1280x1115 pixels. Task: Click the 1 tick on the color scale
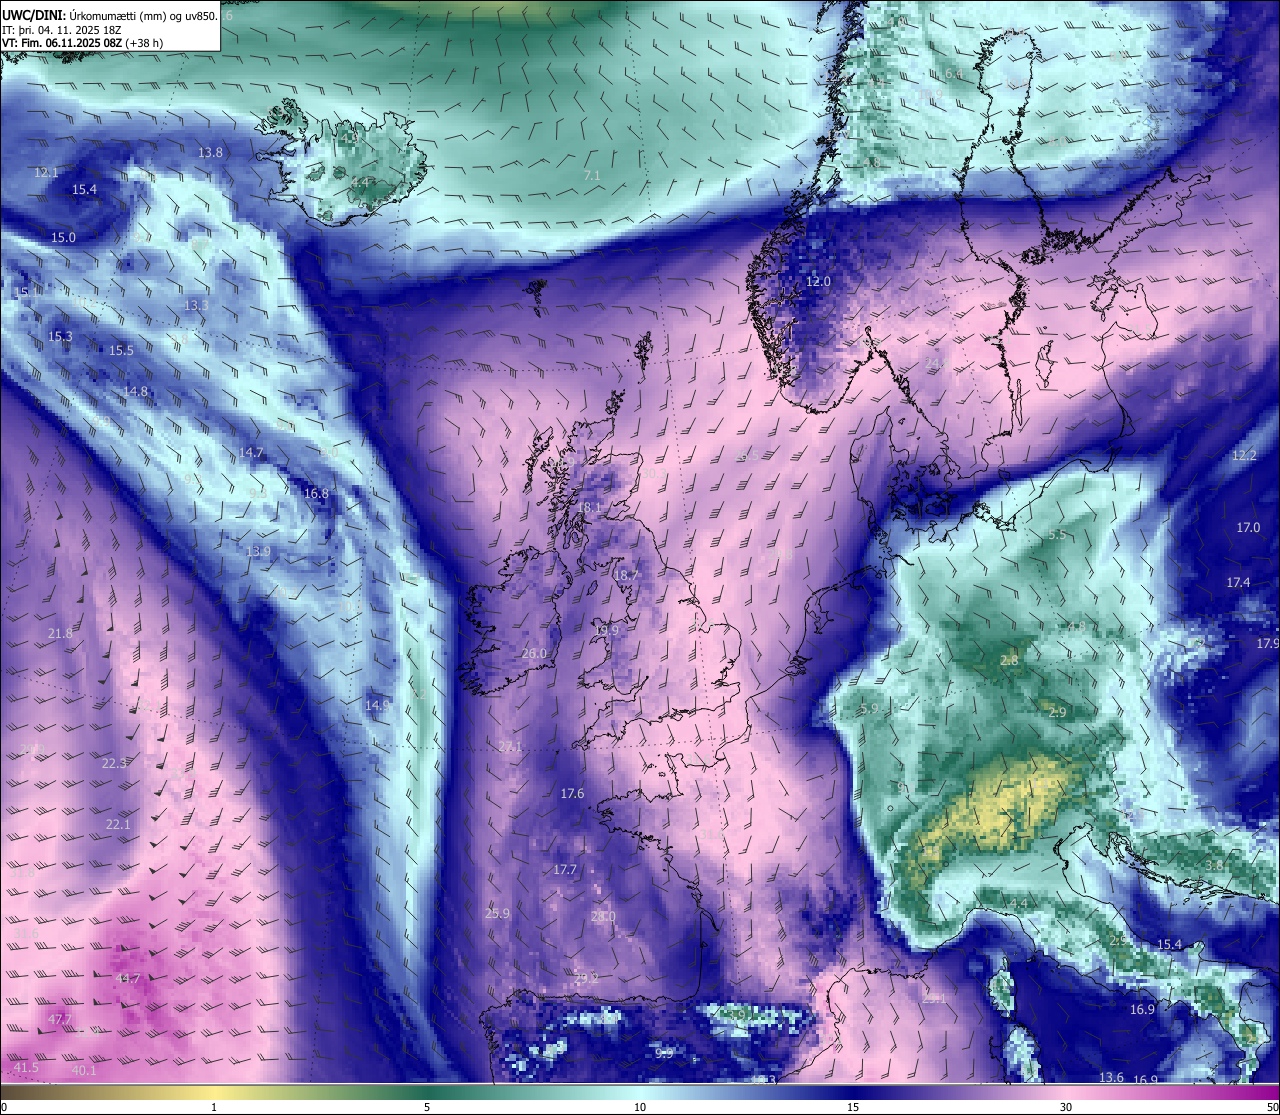[214, 1107]
